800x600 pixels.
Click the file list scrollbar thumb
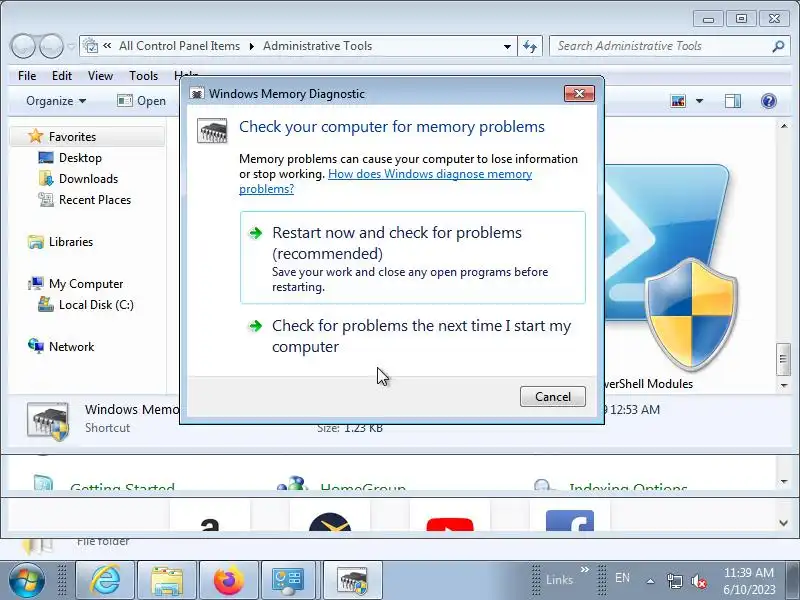(x=784, y=359)
